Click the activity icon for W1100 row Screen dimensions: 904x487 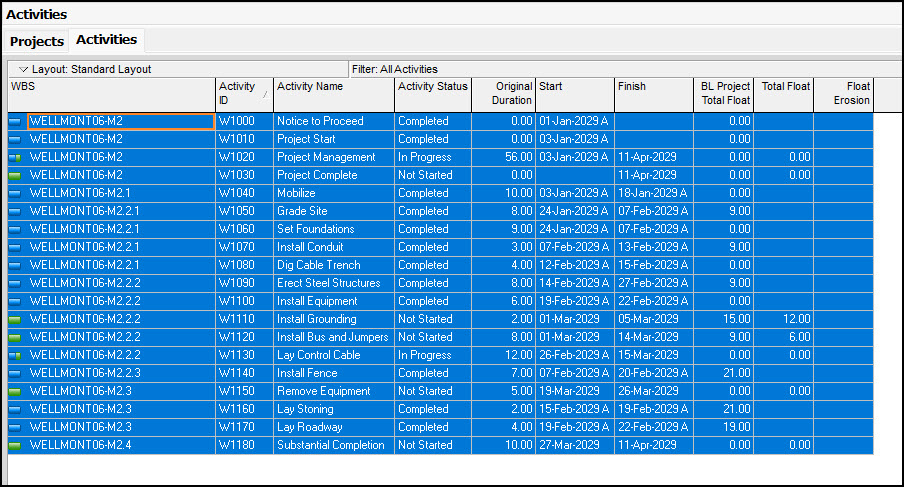[x=15, y=301]
